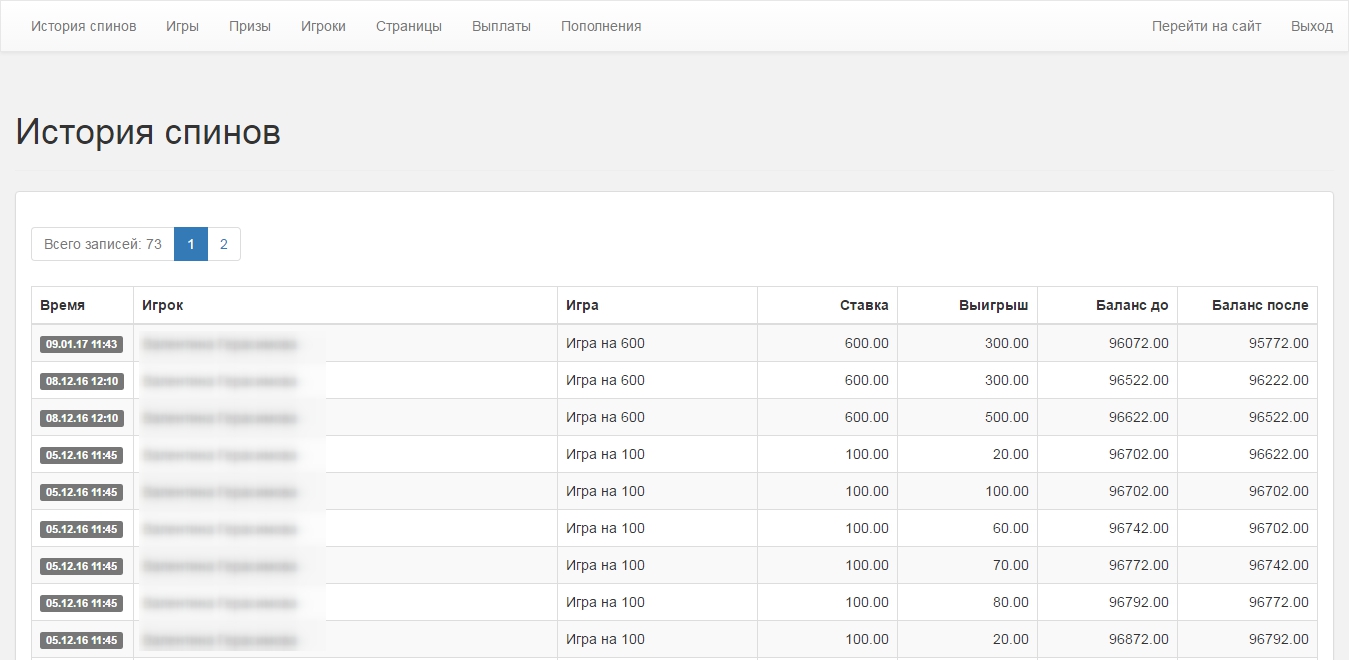Go to the Игры section
The height and width of the screenshot is (660, 1349).
click(182, 26)
